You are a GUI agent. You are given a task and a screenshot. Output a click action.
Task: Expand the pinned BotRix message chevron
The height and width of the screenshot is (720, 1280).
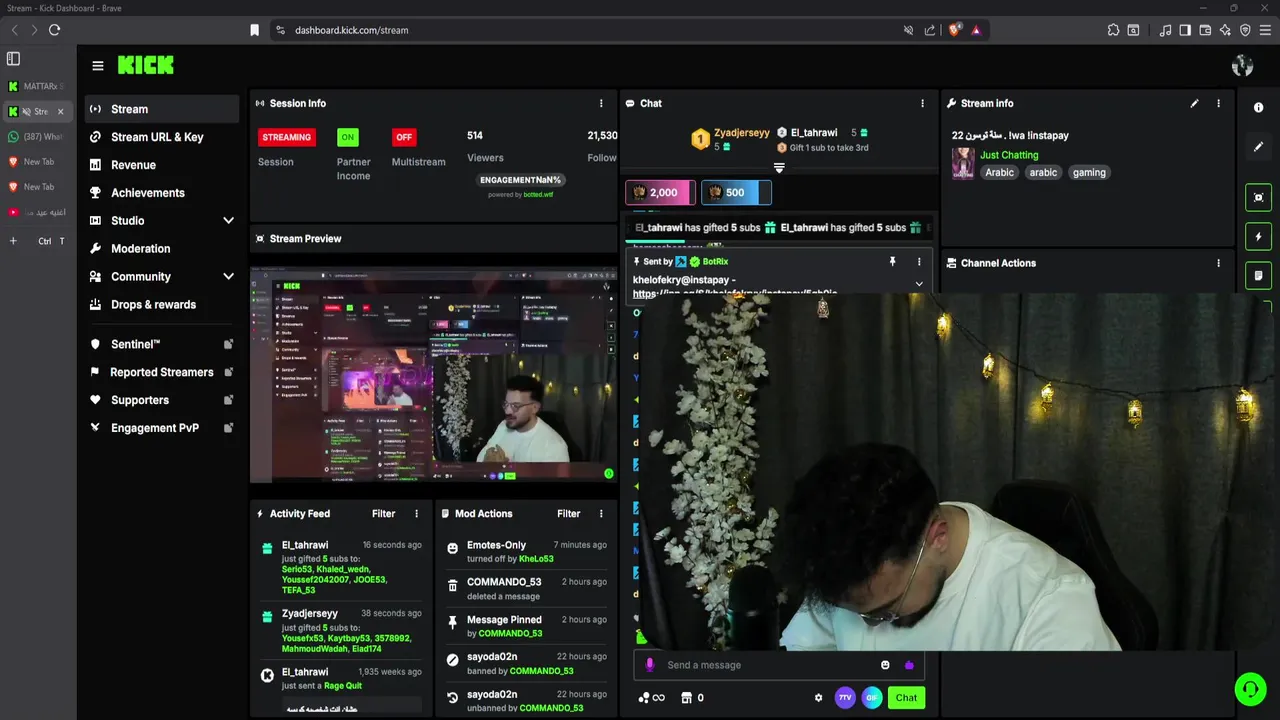click(919, 284)
